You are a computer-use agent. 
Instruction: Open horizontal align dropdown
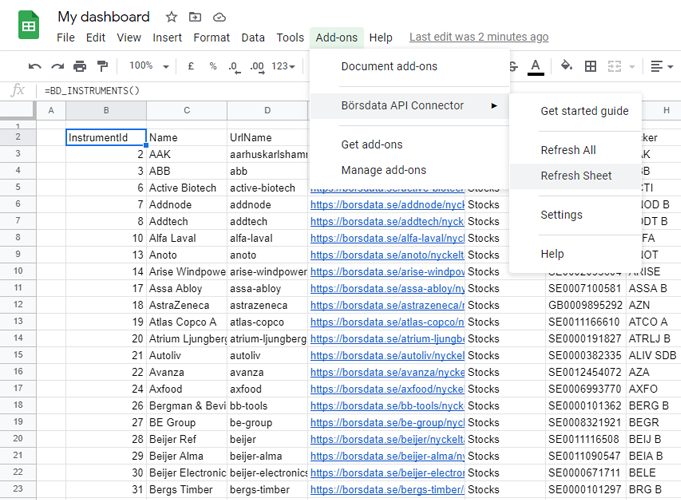click(661, 66)
